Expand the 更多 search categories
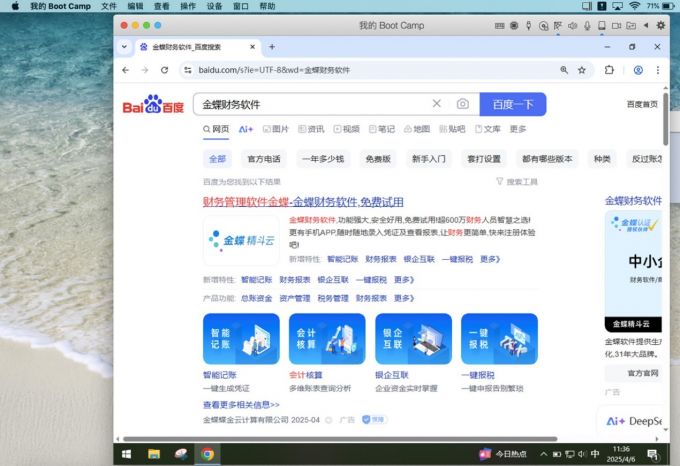This screenshot has height=466, width=680. click(x=518, y=129)
